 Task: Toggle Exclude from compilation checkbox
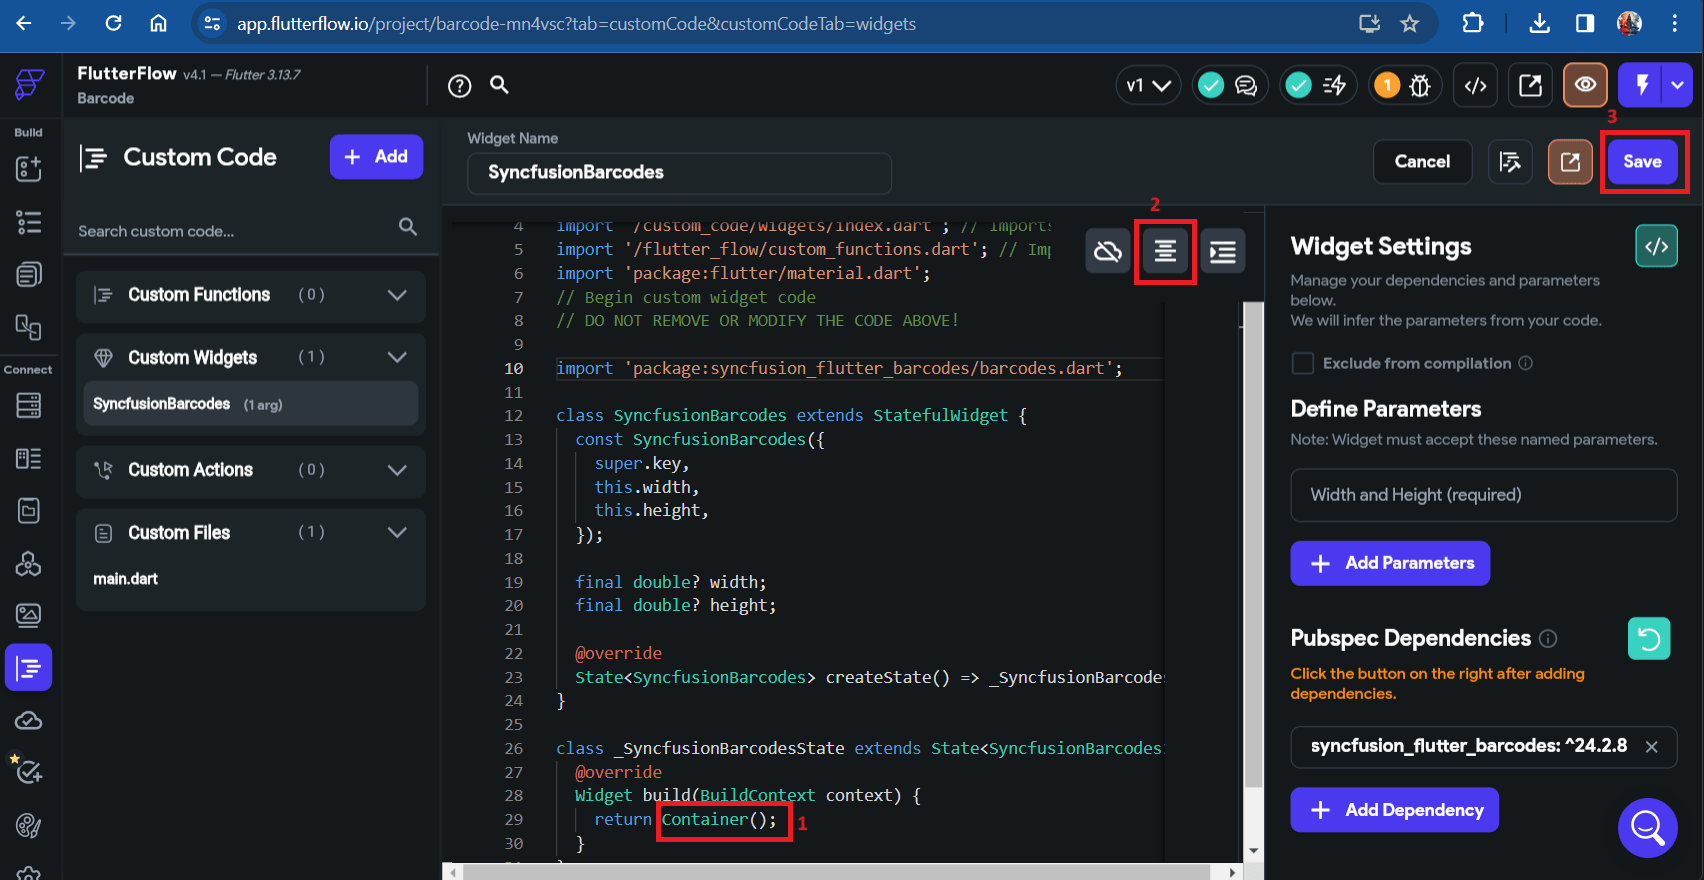1302,363
